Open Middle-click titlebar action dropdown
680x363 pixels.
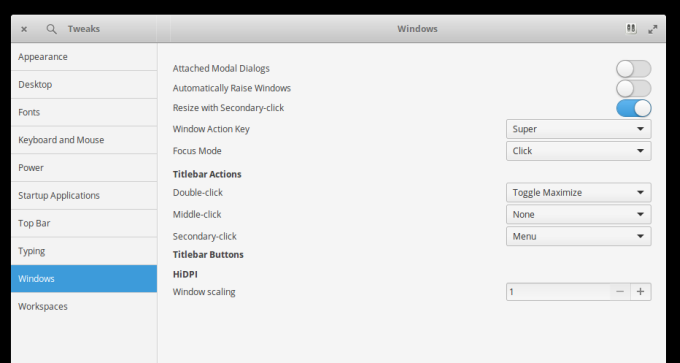(x=579, y=214)
